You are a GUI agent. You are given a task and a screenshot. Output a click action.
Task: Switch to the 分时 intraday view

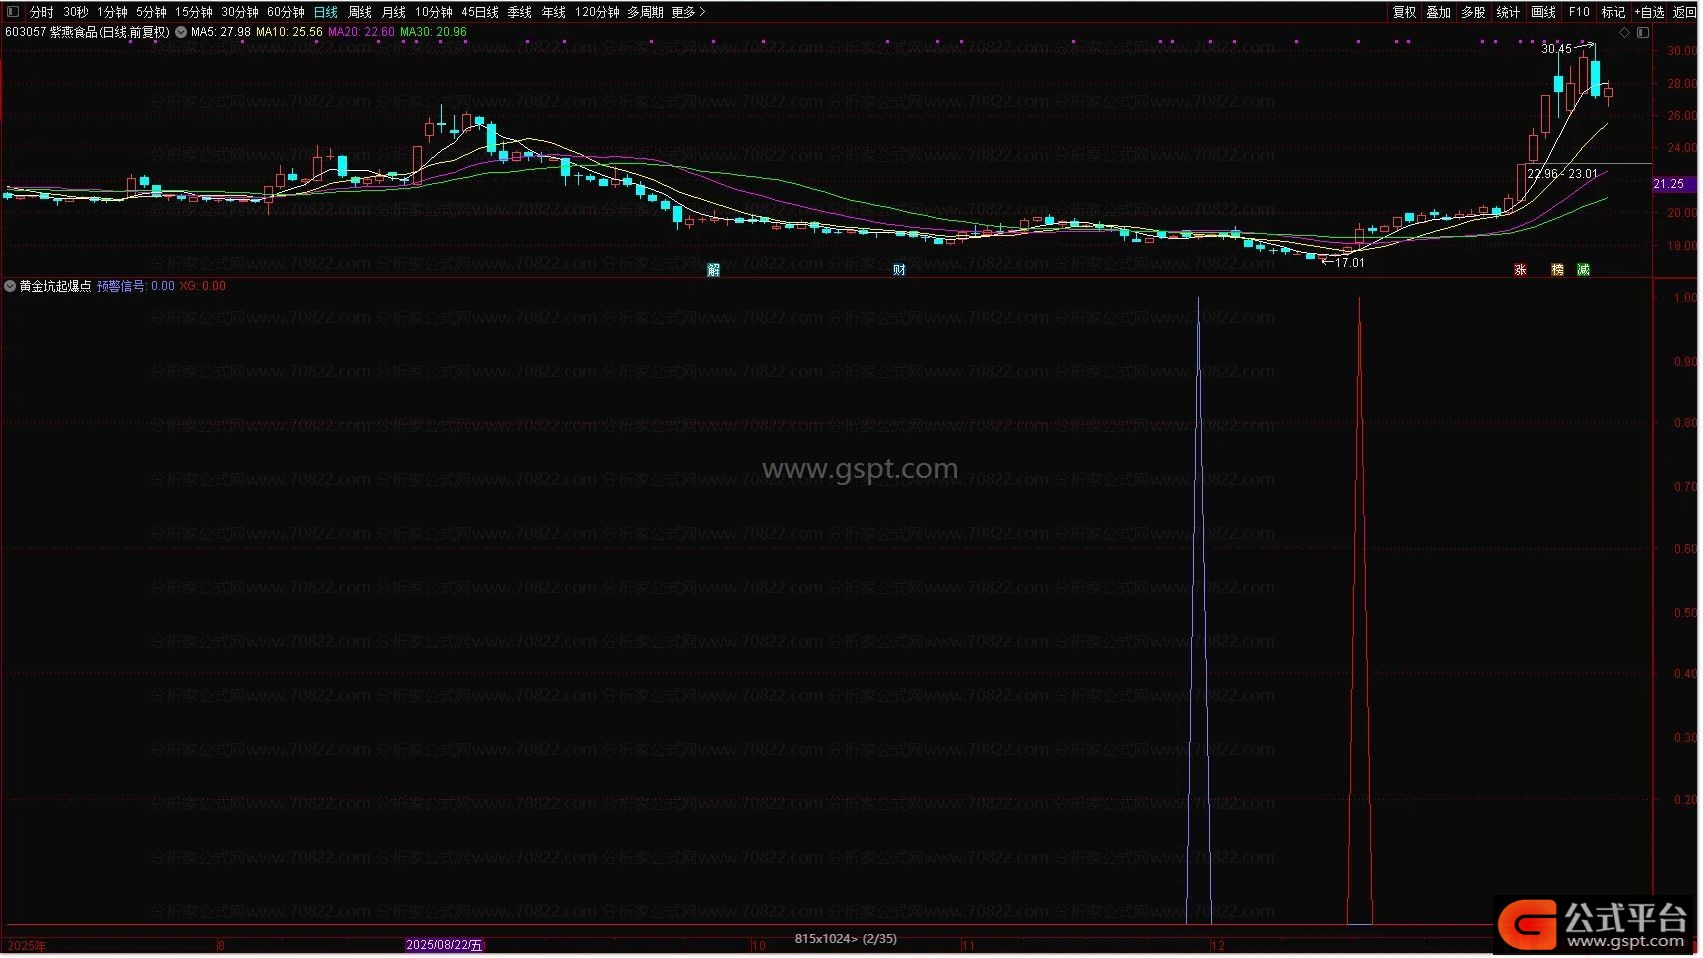pyautogui.click(x=42, y=12)
